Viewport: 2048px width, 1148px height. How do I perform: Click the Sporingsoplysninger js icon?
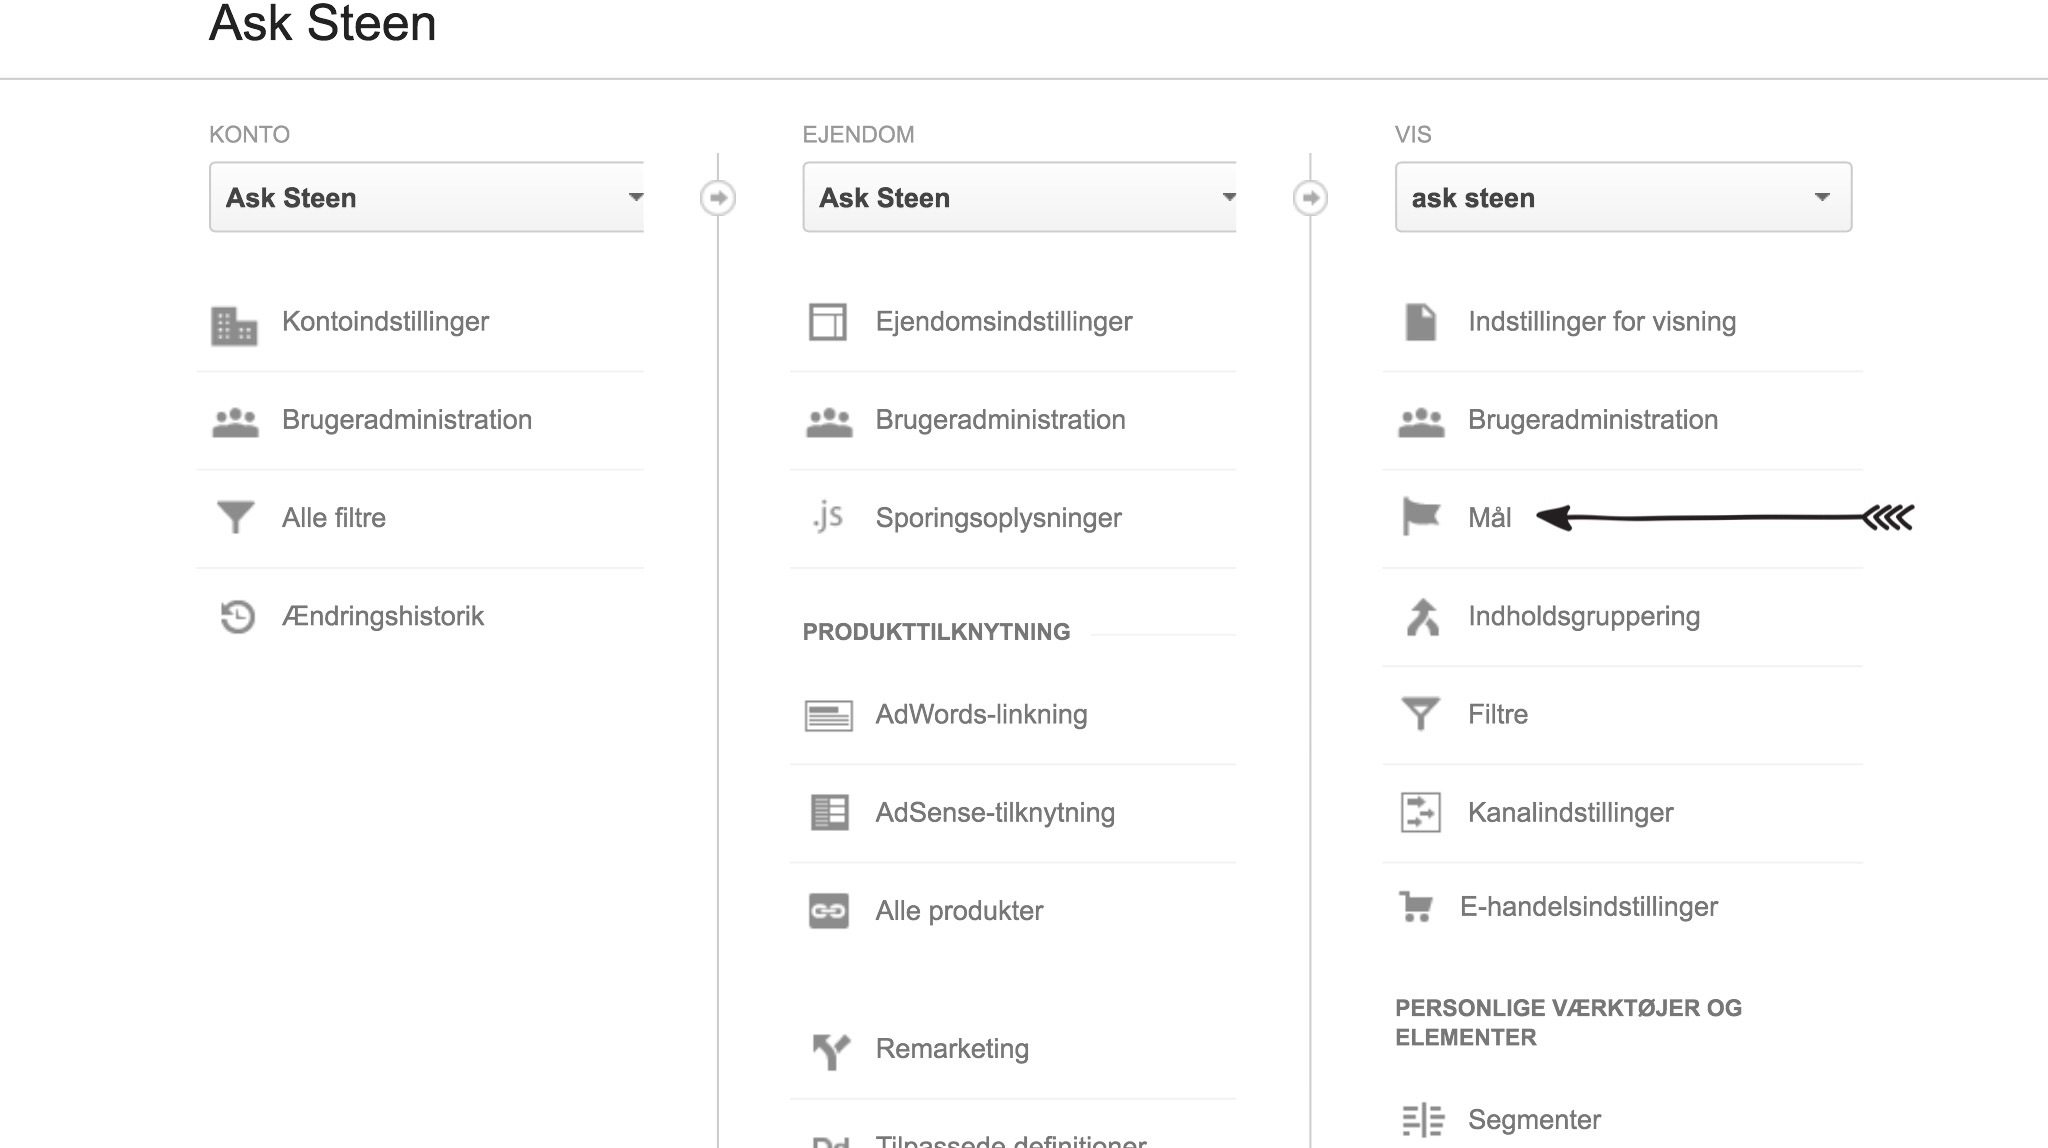(828, 516)
